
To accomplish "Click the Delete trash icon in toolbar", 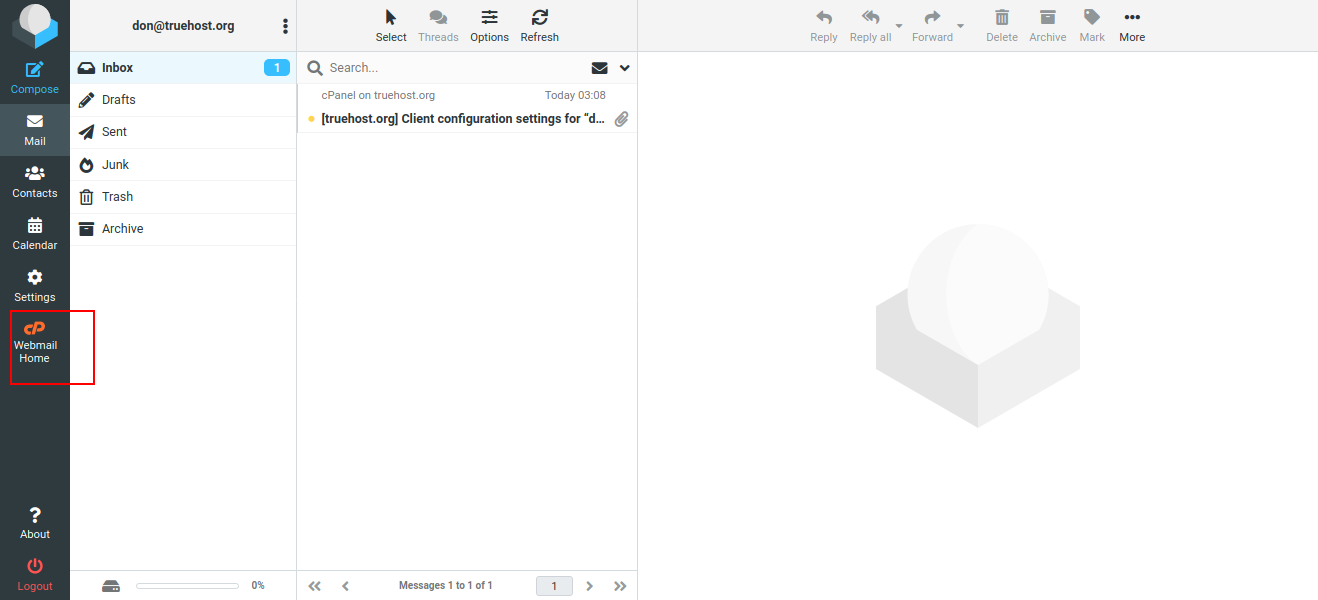I will point(1002,26).
